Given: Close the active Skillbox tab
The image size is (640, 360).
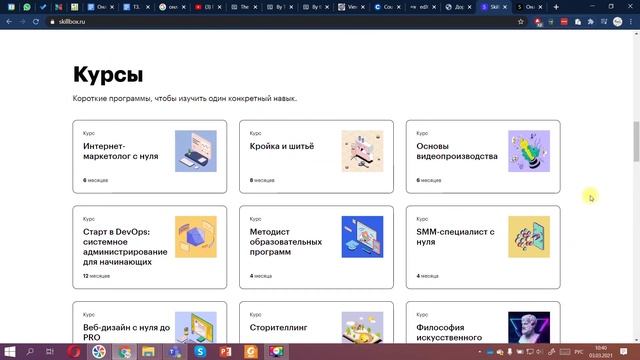Looking at the screenshot, I should click(505, 7).
